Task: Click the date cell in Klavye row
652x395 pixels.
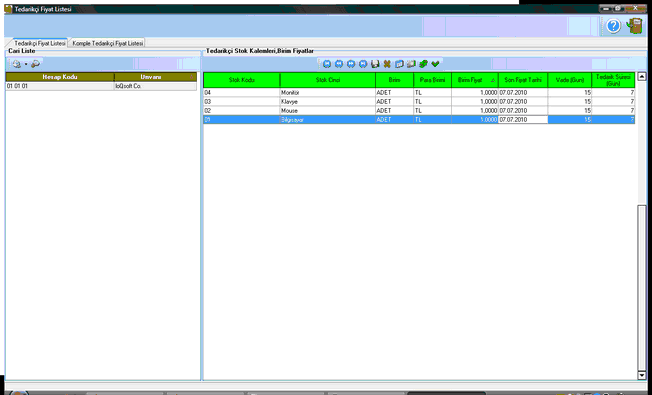Action: [523, 101]
